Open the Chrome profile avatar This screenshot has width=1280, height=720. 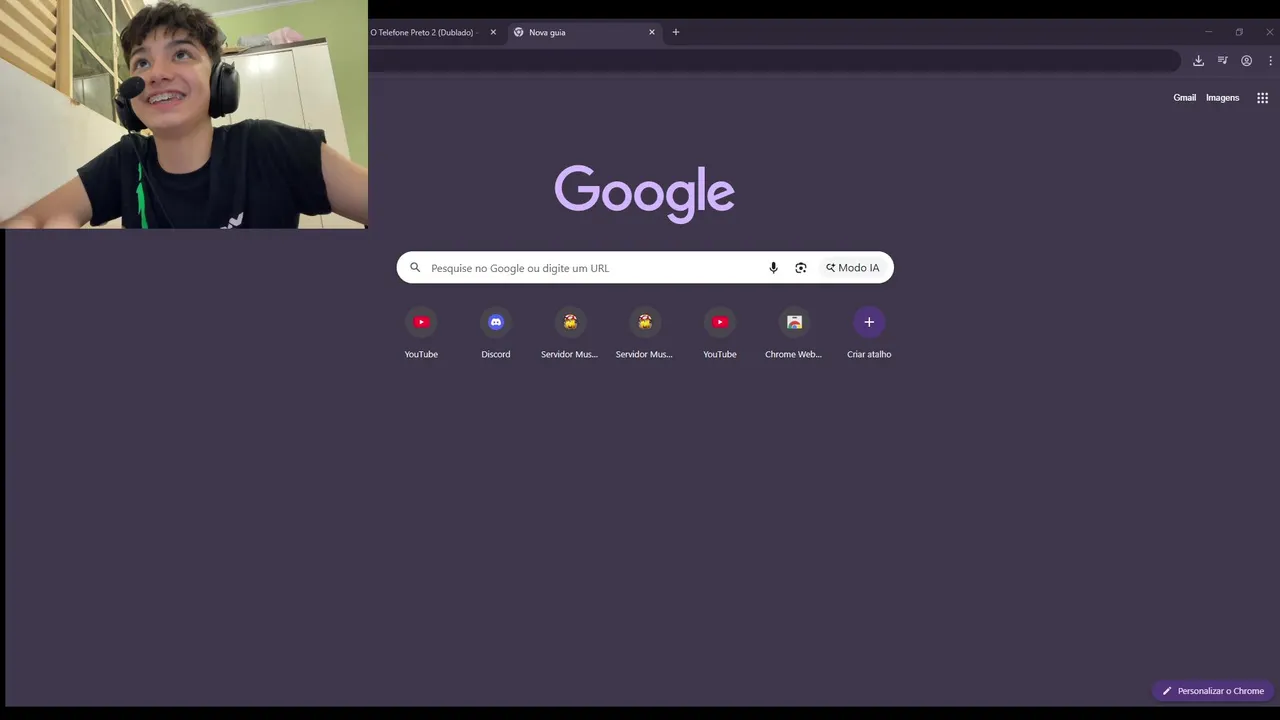coord(1246,61)
